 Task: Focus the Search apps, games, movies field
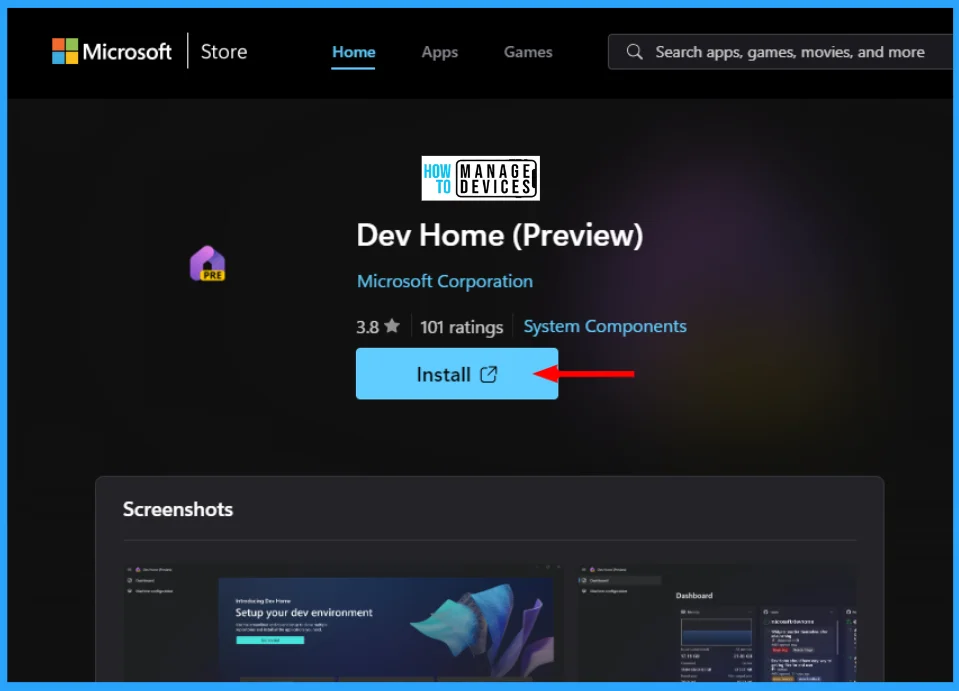(x=780, y=52)
